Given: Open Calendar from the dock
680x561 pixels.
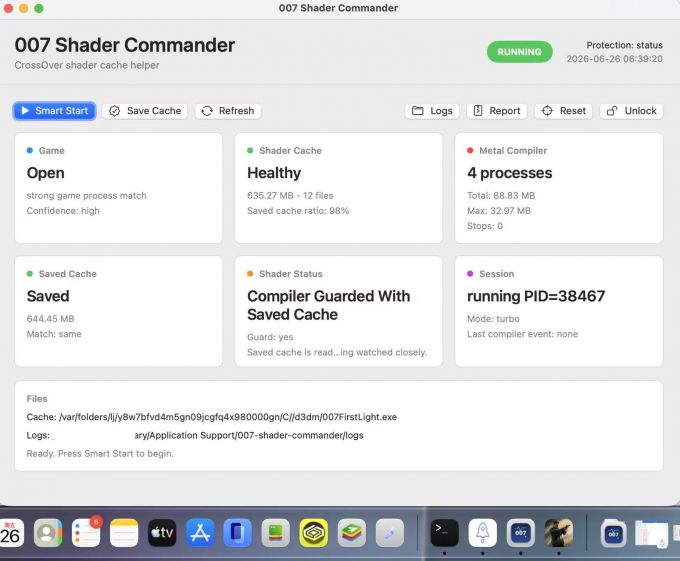Looking at the screenshot, I should (10, 533).
